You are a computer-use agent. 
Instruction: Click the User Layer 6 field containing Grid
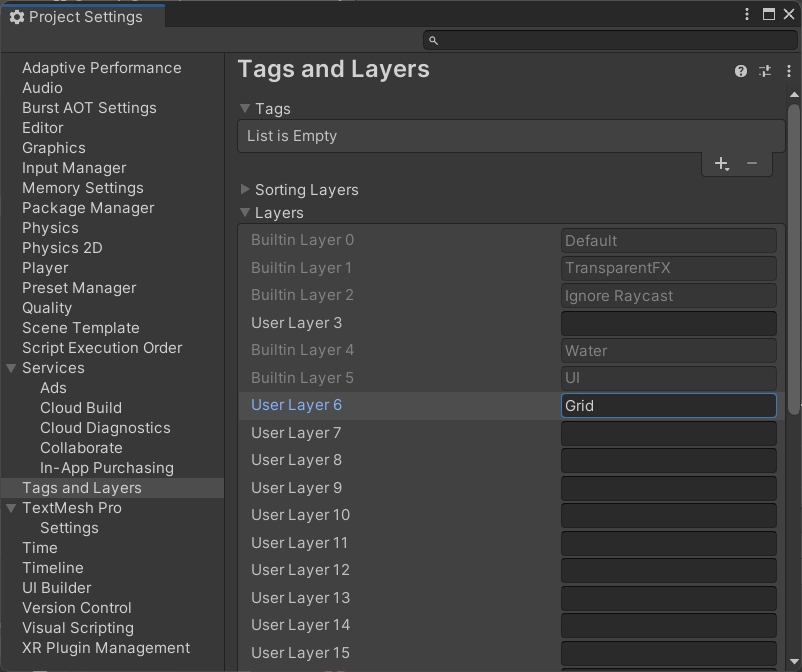[669, 406]
